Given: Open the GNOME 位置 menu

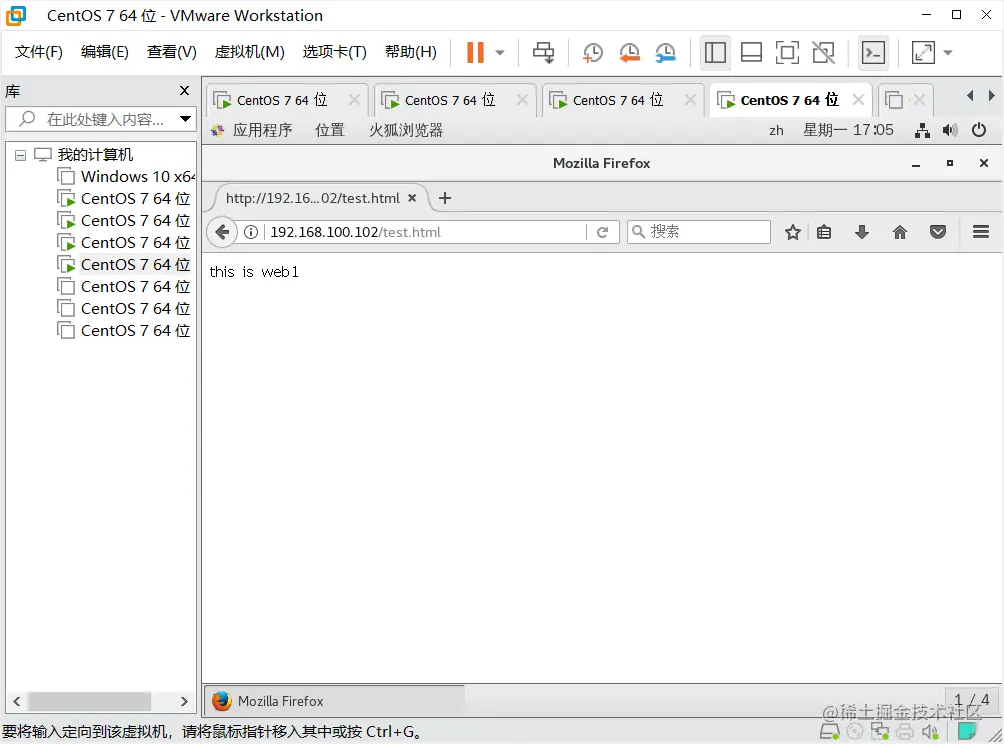Looking at the screenshot, I should click(330, 131).
